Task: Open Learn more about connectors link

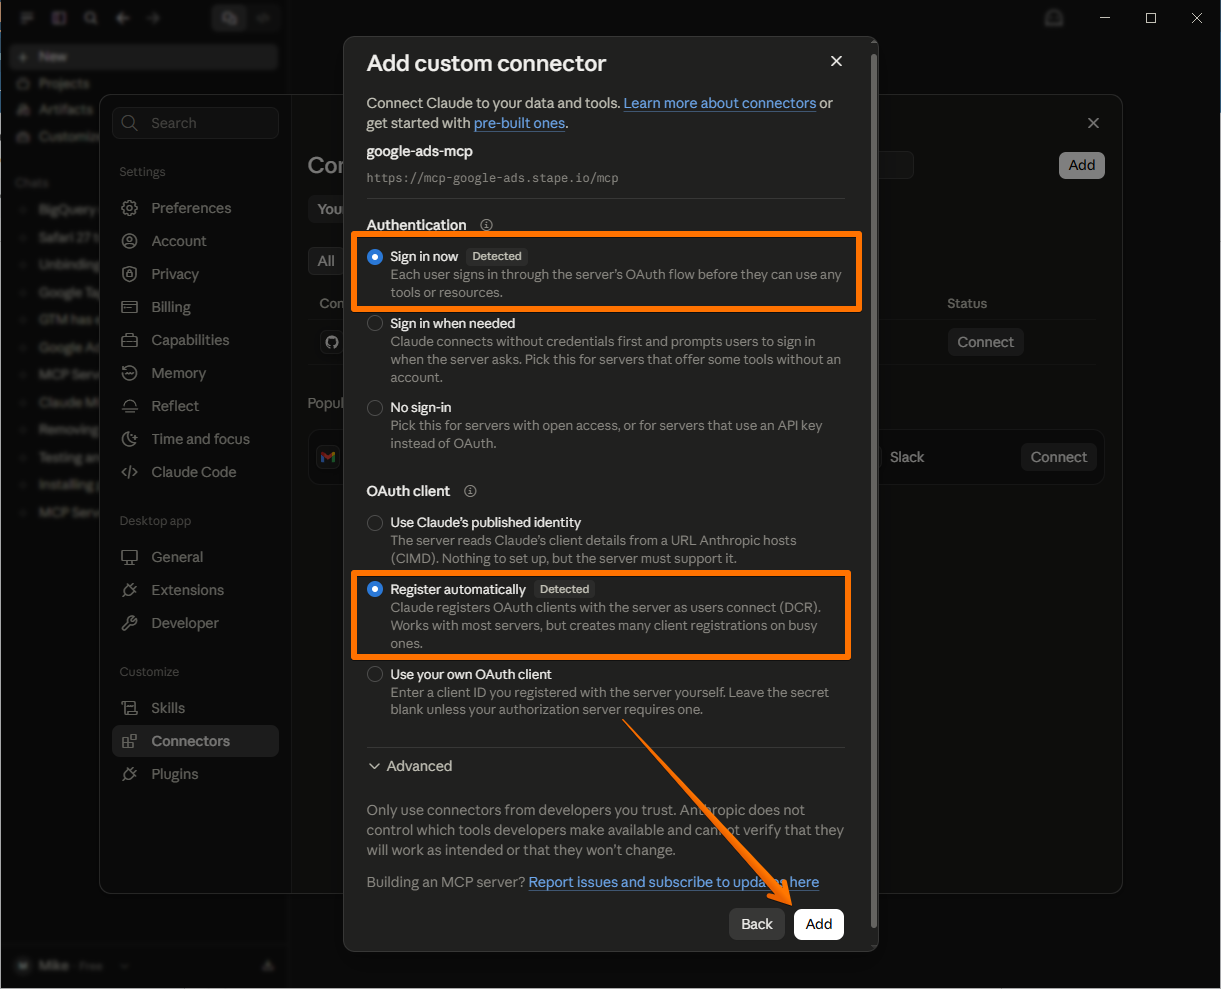Action: pos(720,103)
